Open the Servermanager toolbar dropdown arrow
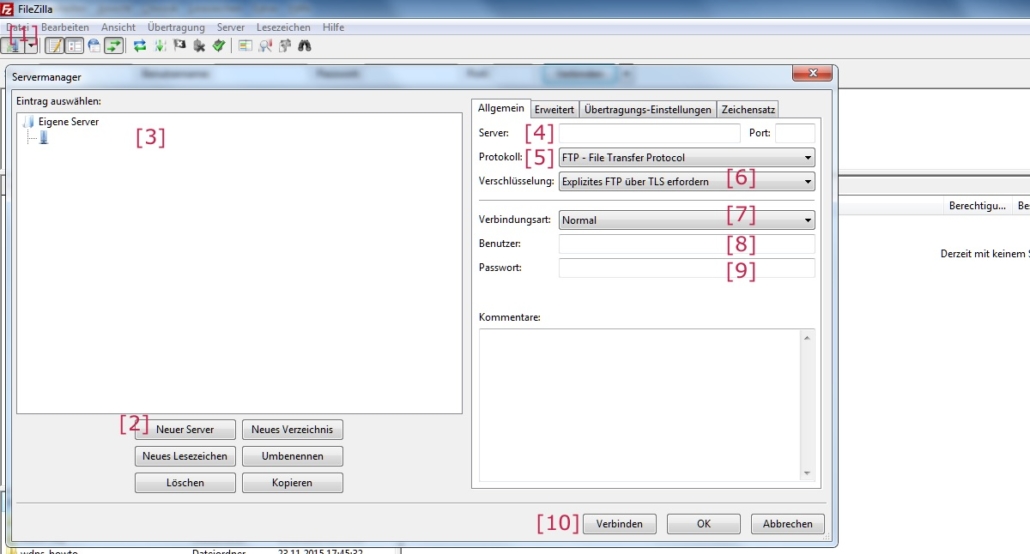The width and height of the screenshot is (1030, 554). tap(31, 46)
